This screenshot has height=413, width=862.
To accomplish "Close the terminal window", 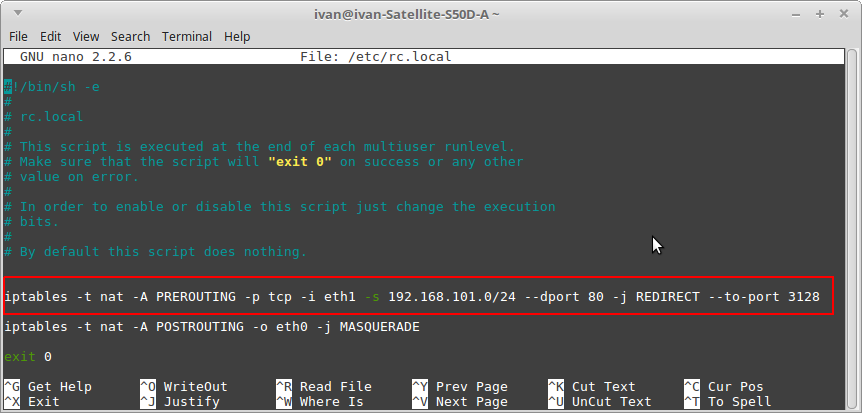I will 844,14.
